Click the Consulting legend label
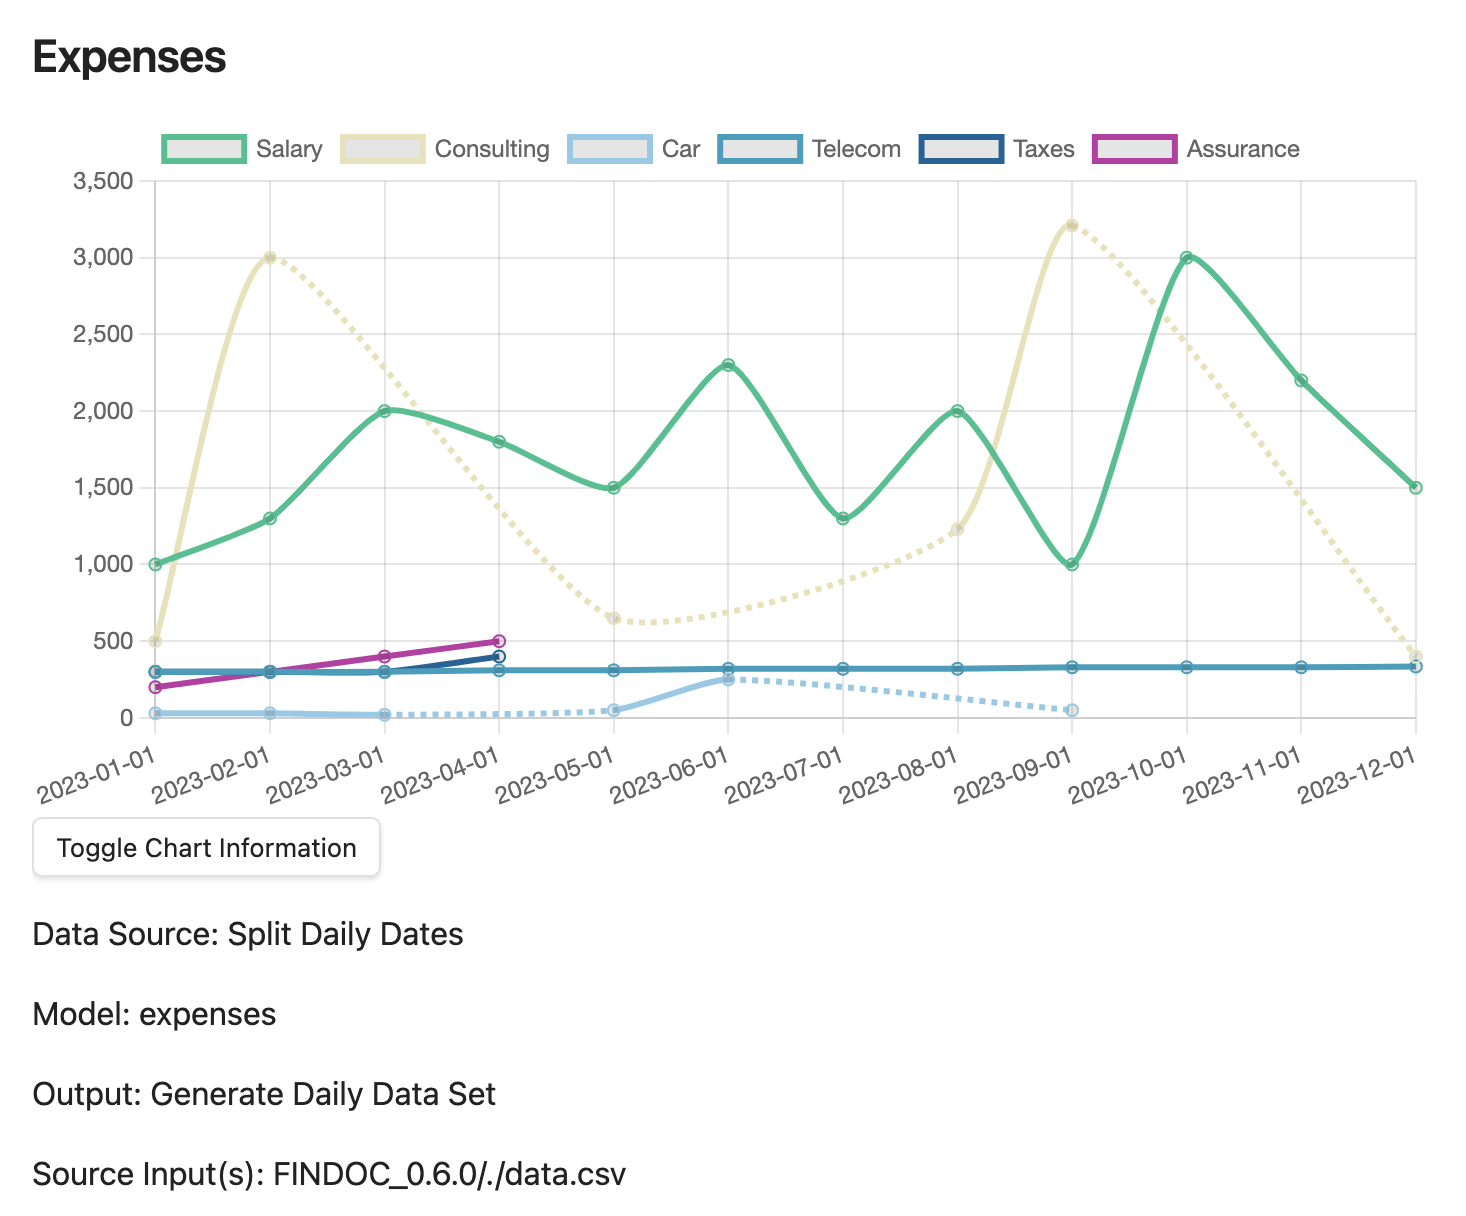This screenshot has height=1216, width=1466. pyautogui.click(x=492, y=149)
